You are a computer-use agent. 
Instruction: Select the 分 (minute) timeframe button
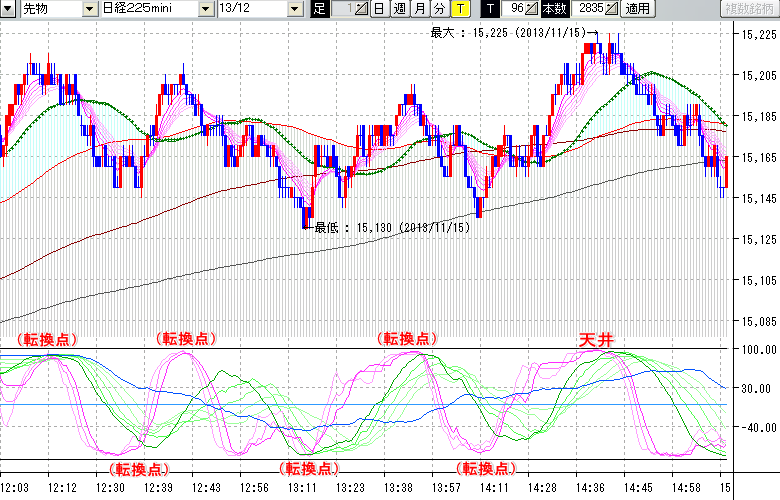439,9
